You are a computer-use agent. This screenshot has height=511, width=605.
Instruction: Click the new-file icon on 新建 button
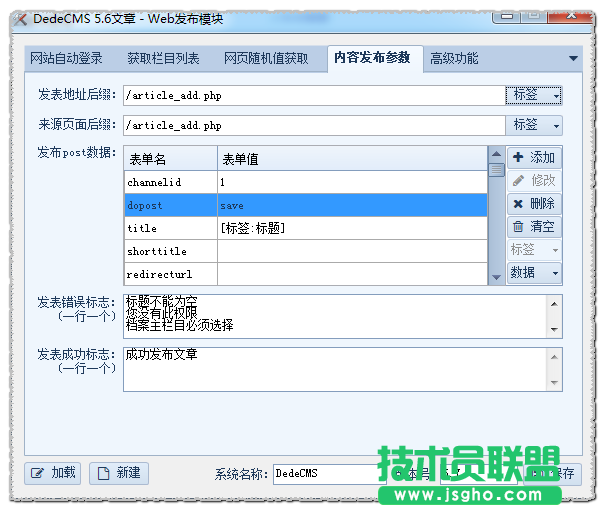pyautogui.click(x=103, y=473)
